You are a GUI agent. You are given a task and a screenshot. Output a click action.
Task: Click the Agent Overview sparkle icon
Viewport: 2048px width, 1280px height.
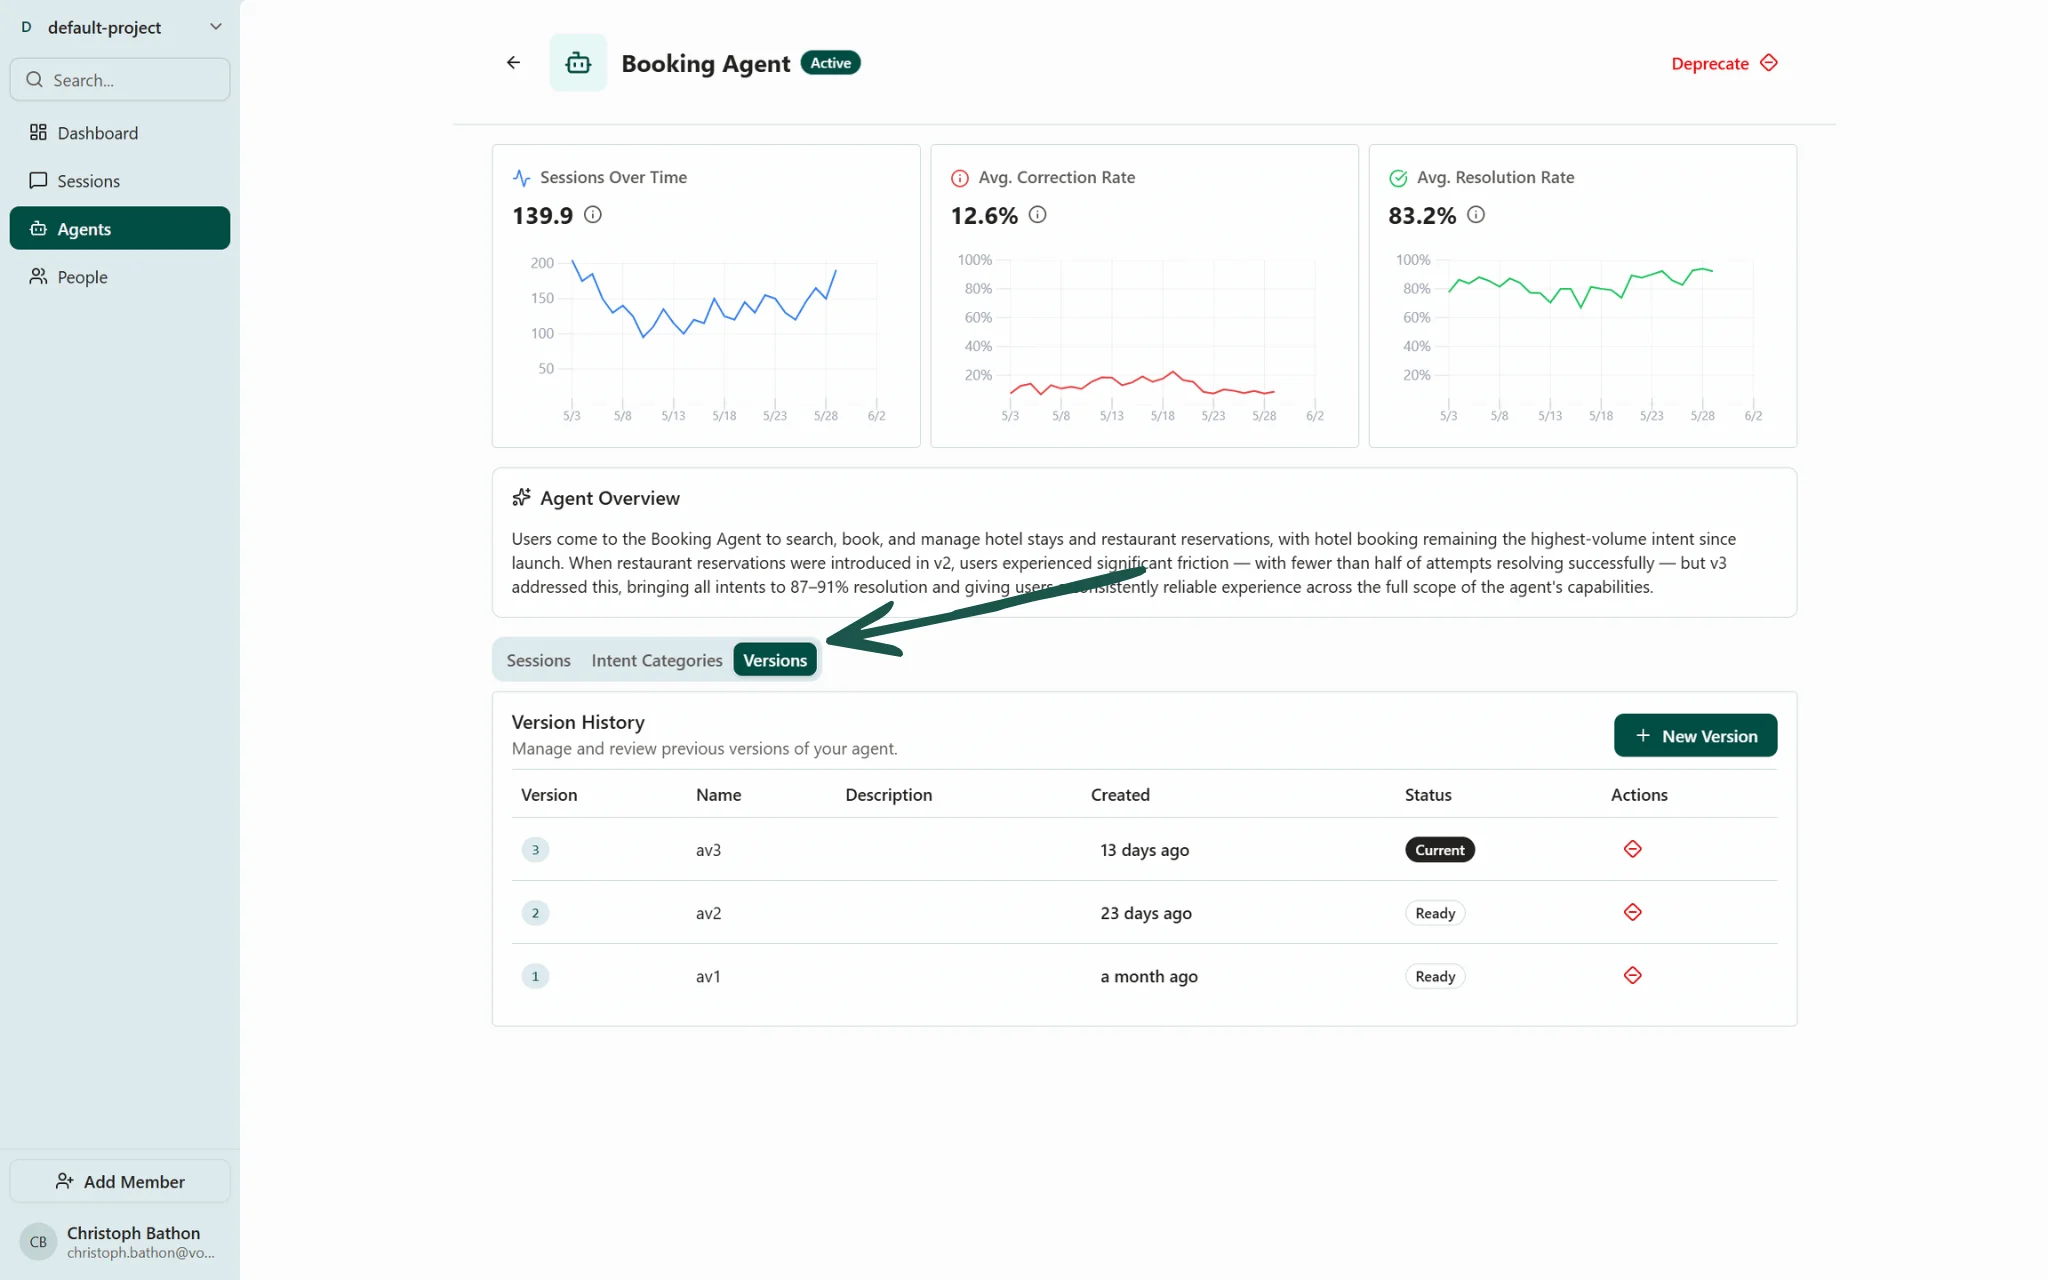(522, 498)
